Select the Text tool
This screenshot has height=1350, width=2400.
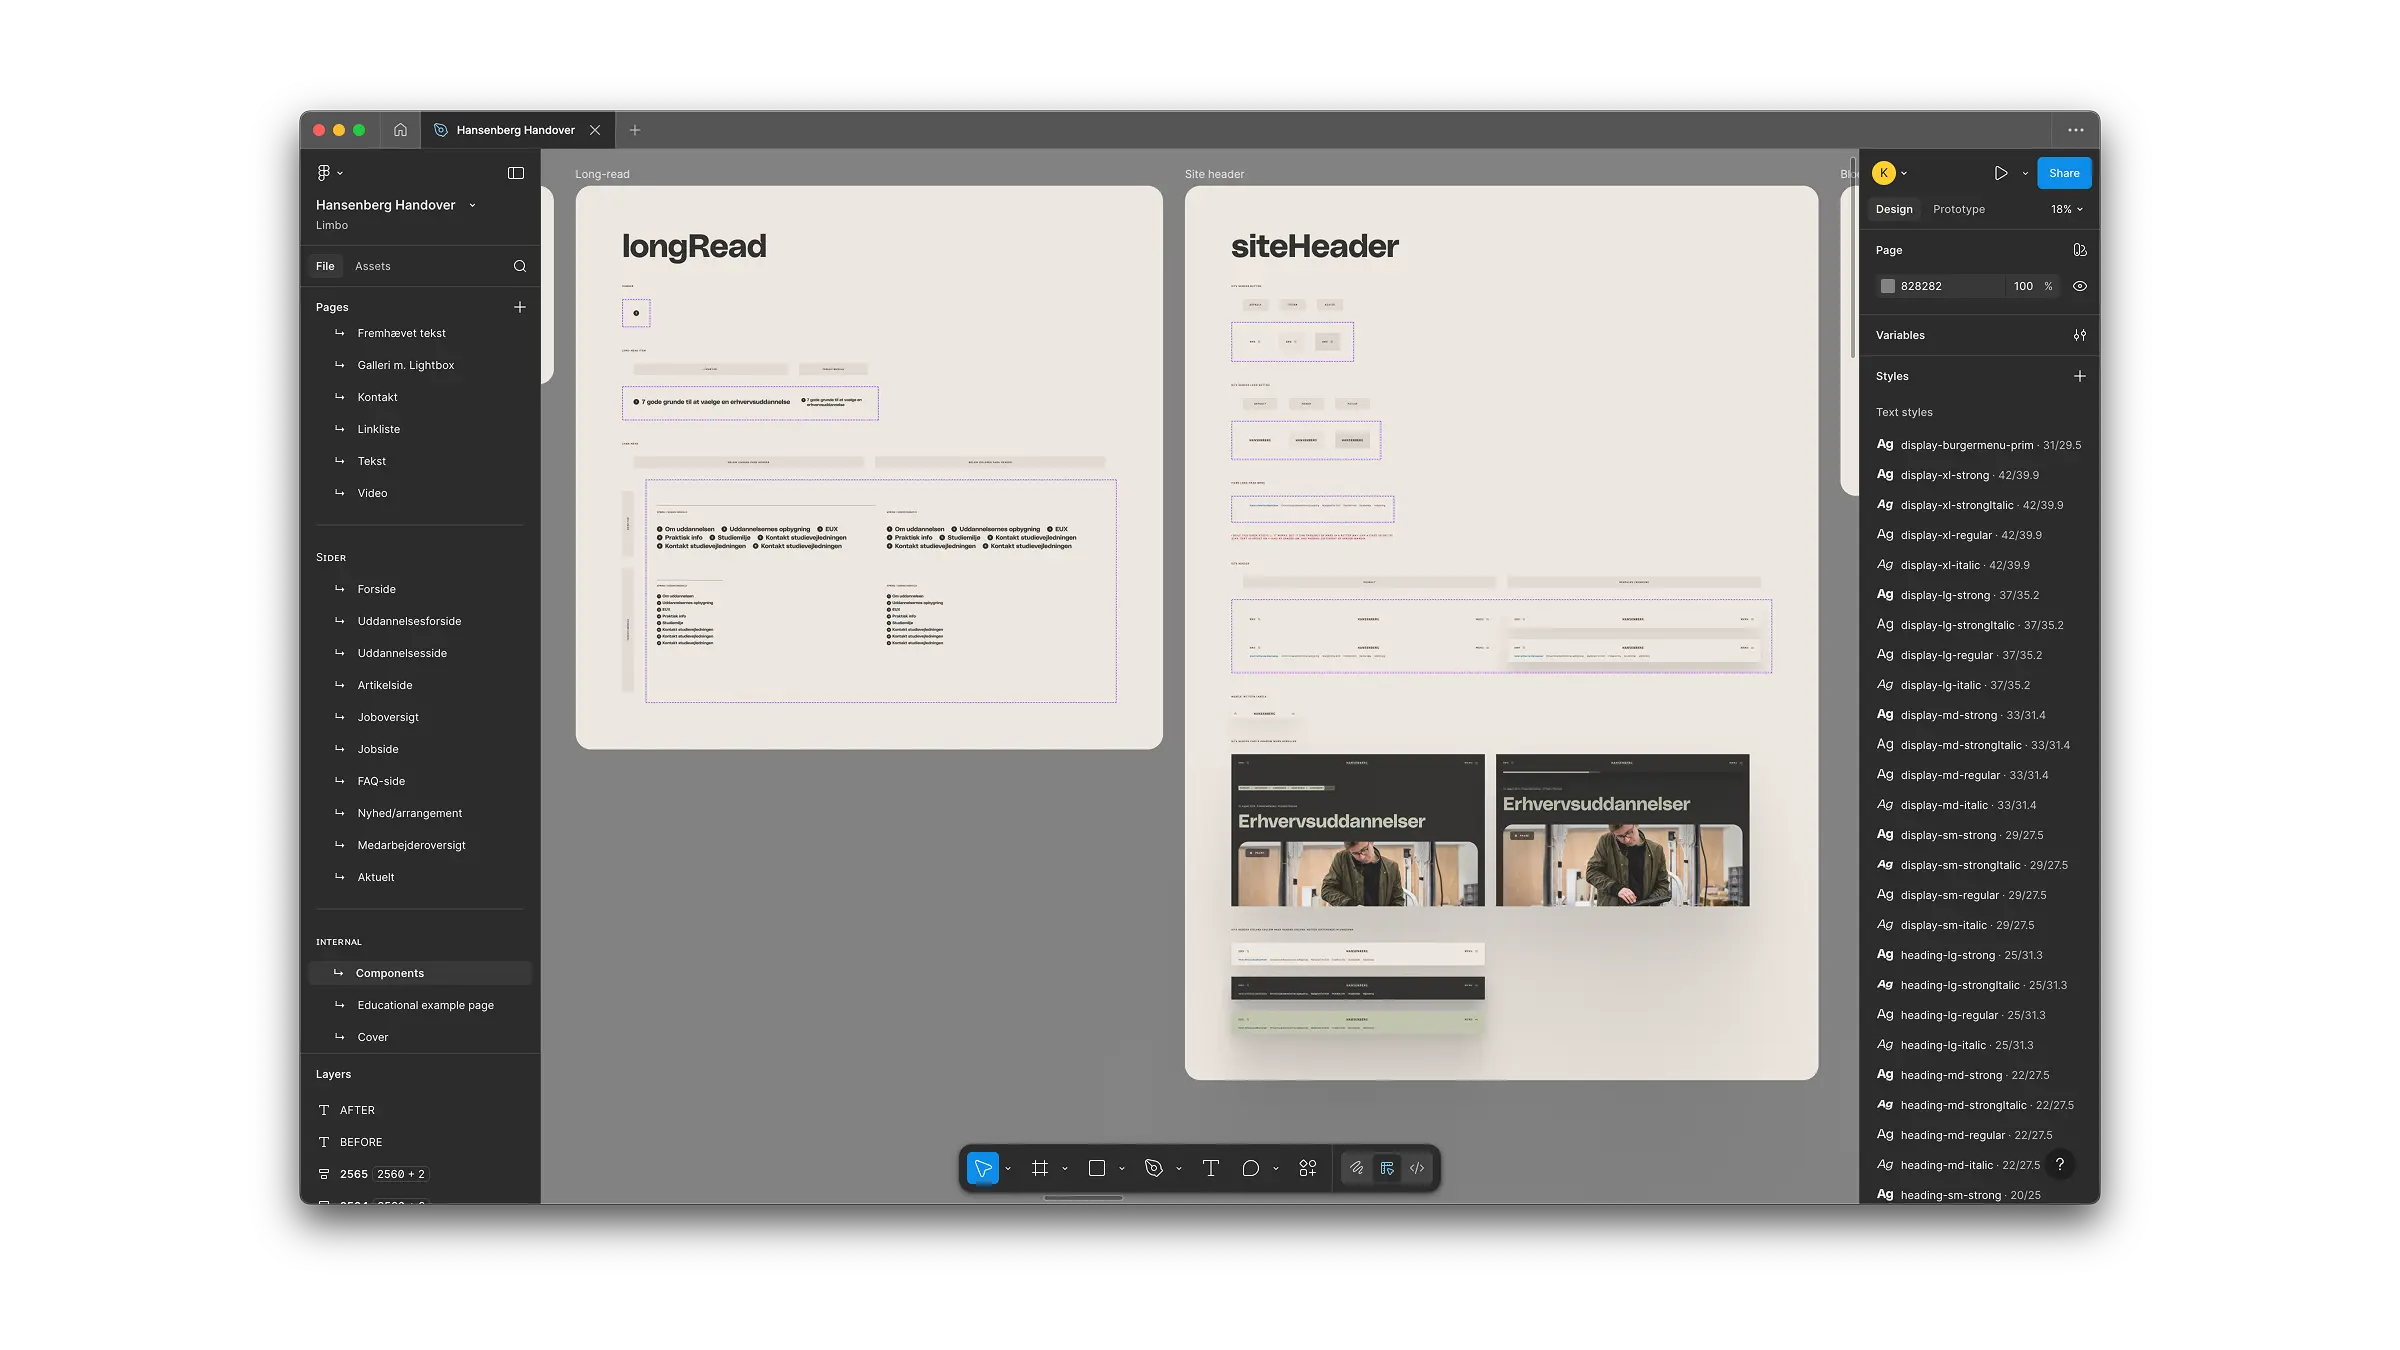[1210, 1168]
